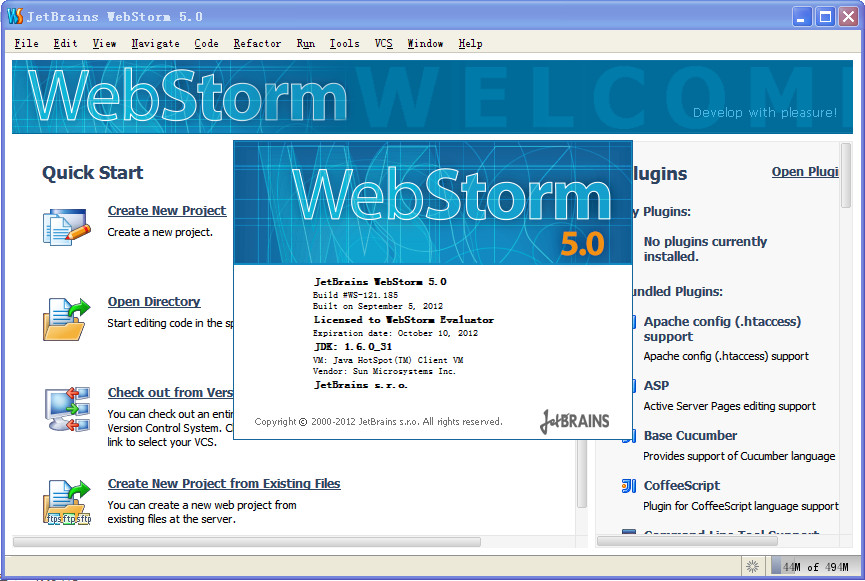865x581 pixels.
Task: Open the Tools menu
Action: [x=344, y=44]
